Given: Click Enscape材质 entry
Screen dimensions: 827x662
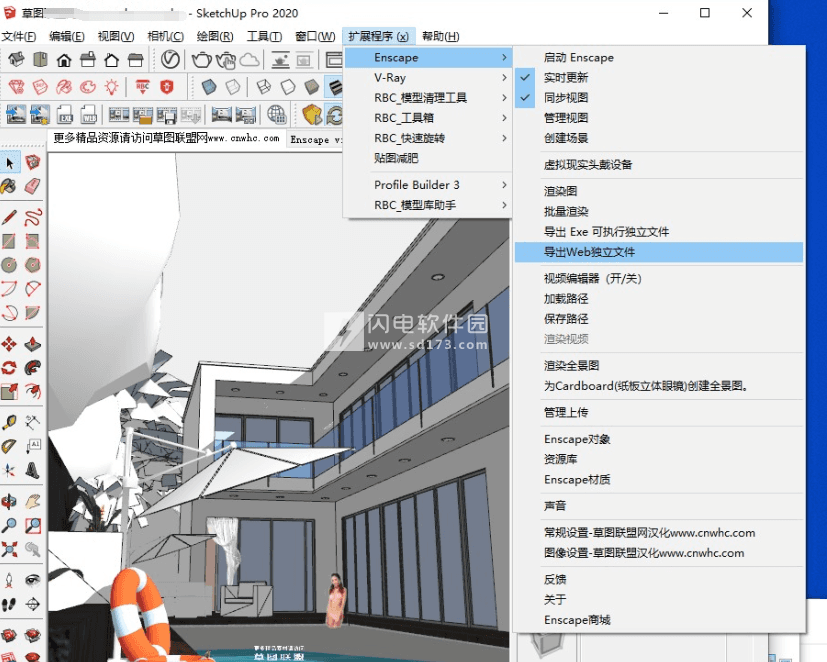Looking at the screenshot, I should pos(659,479).
